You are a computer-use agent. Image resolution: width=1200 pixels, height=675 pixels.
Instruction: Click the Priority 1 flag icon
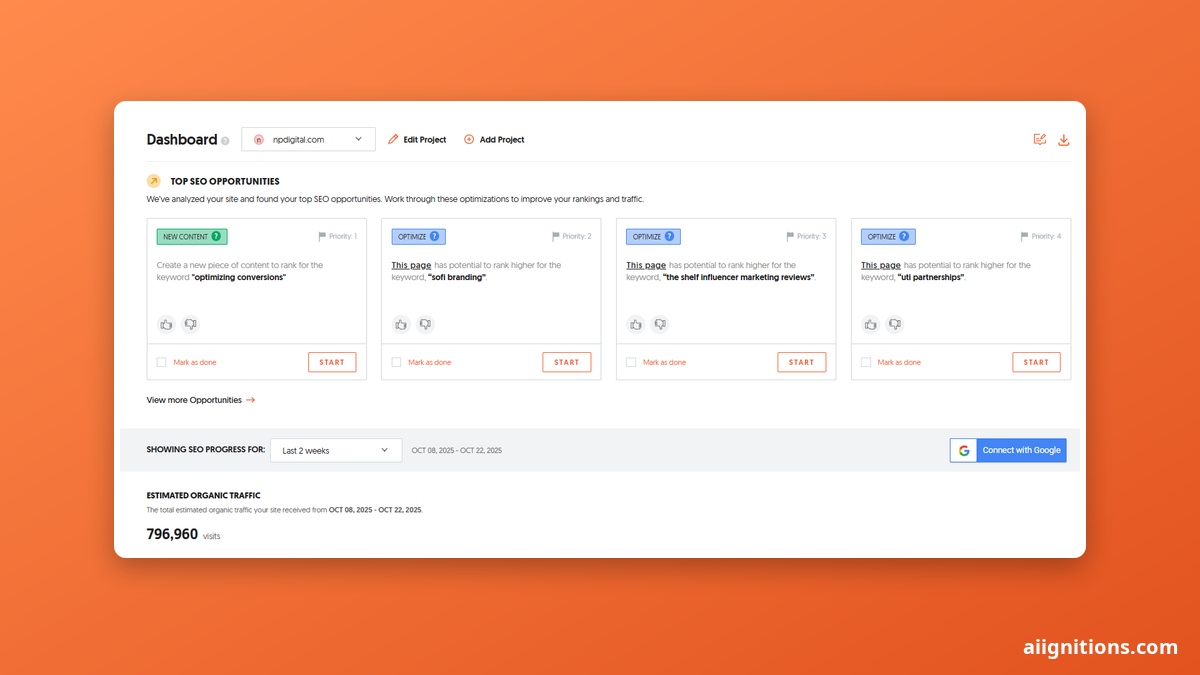coord(322,237)
